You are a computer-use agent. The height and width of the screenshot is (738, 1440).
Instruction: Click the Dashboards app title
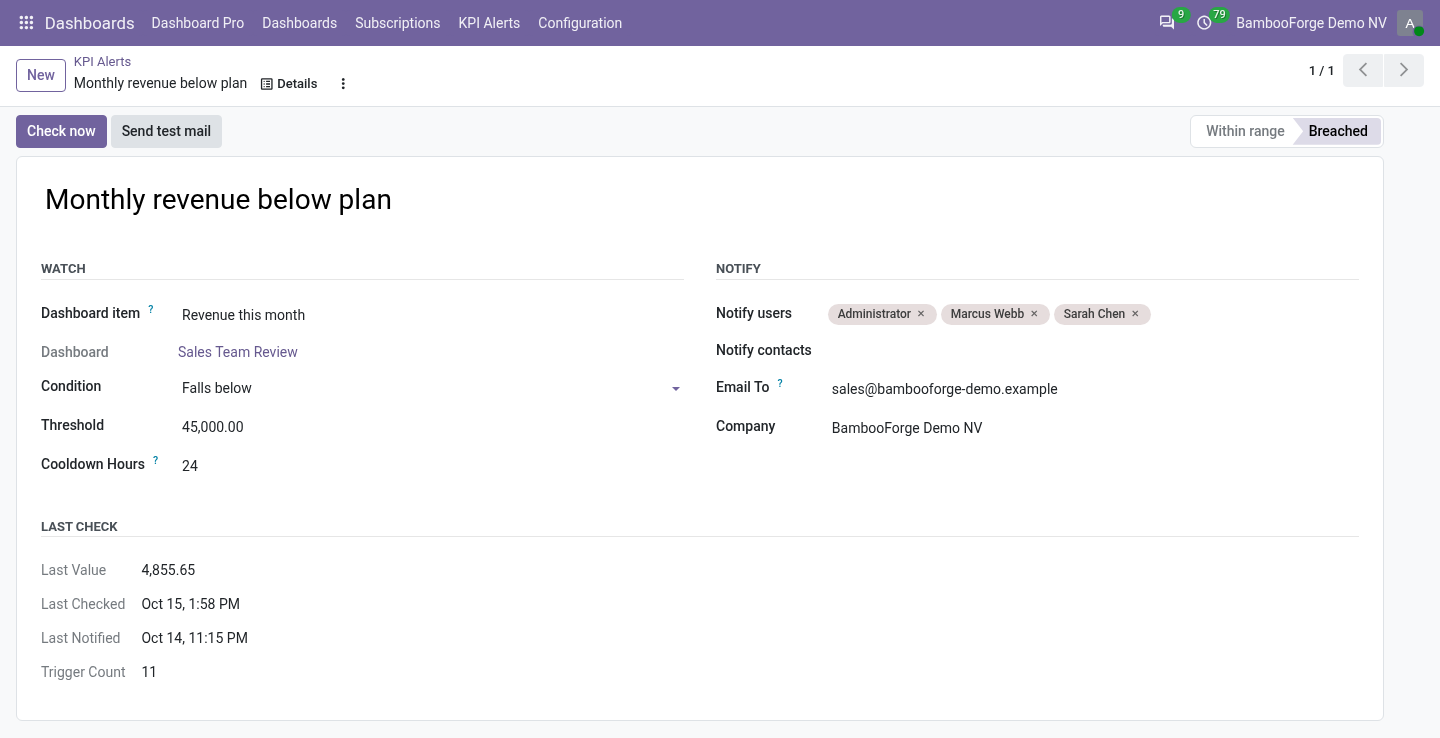pyautogui.click(x=89, y=23)
